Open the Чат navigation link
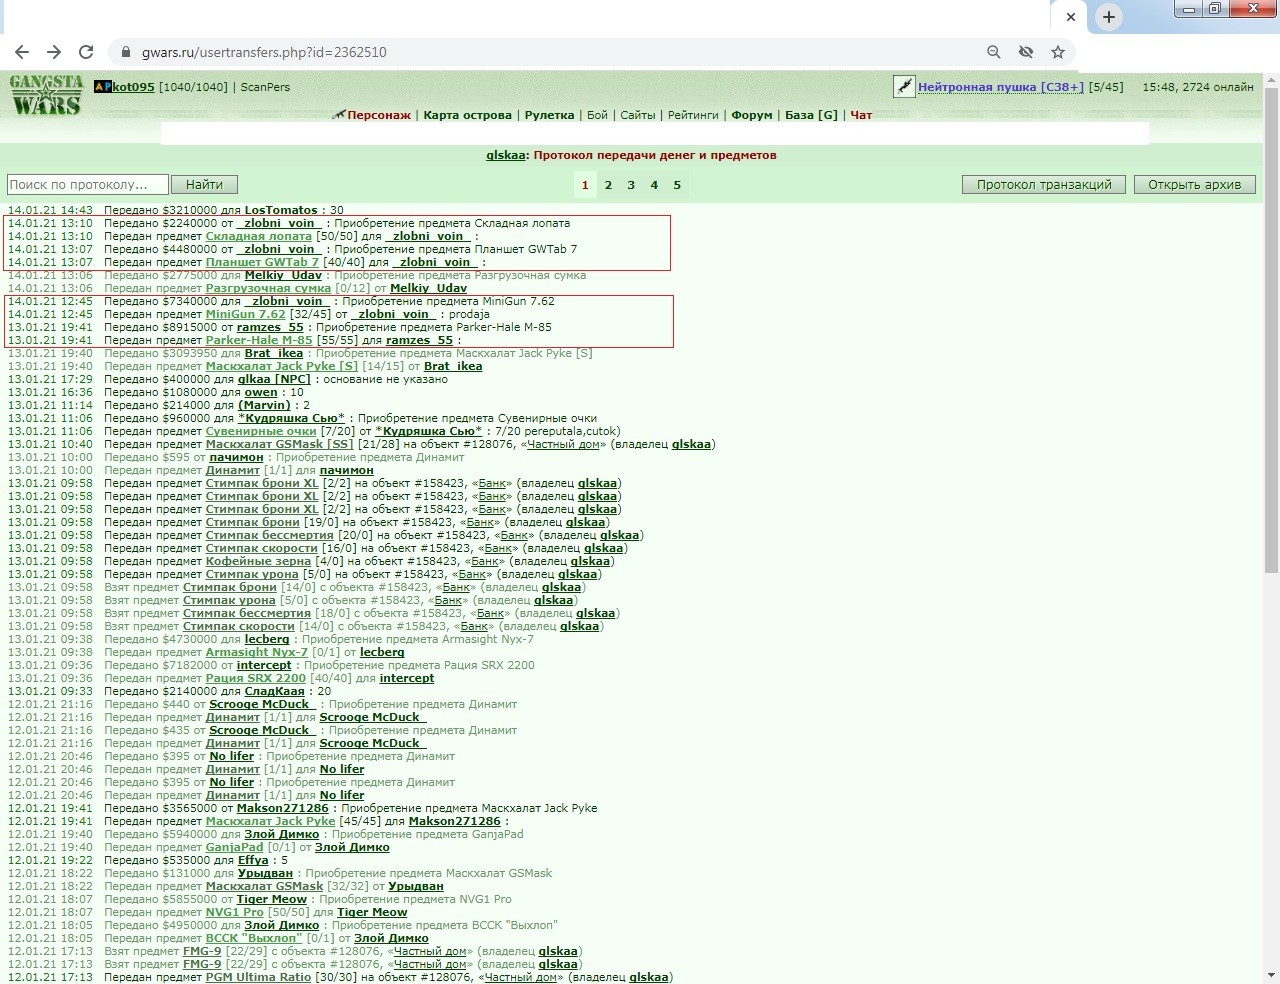This screenshot has height=984, width=1280. [861, 115]
